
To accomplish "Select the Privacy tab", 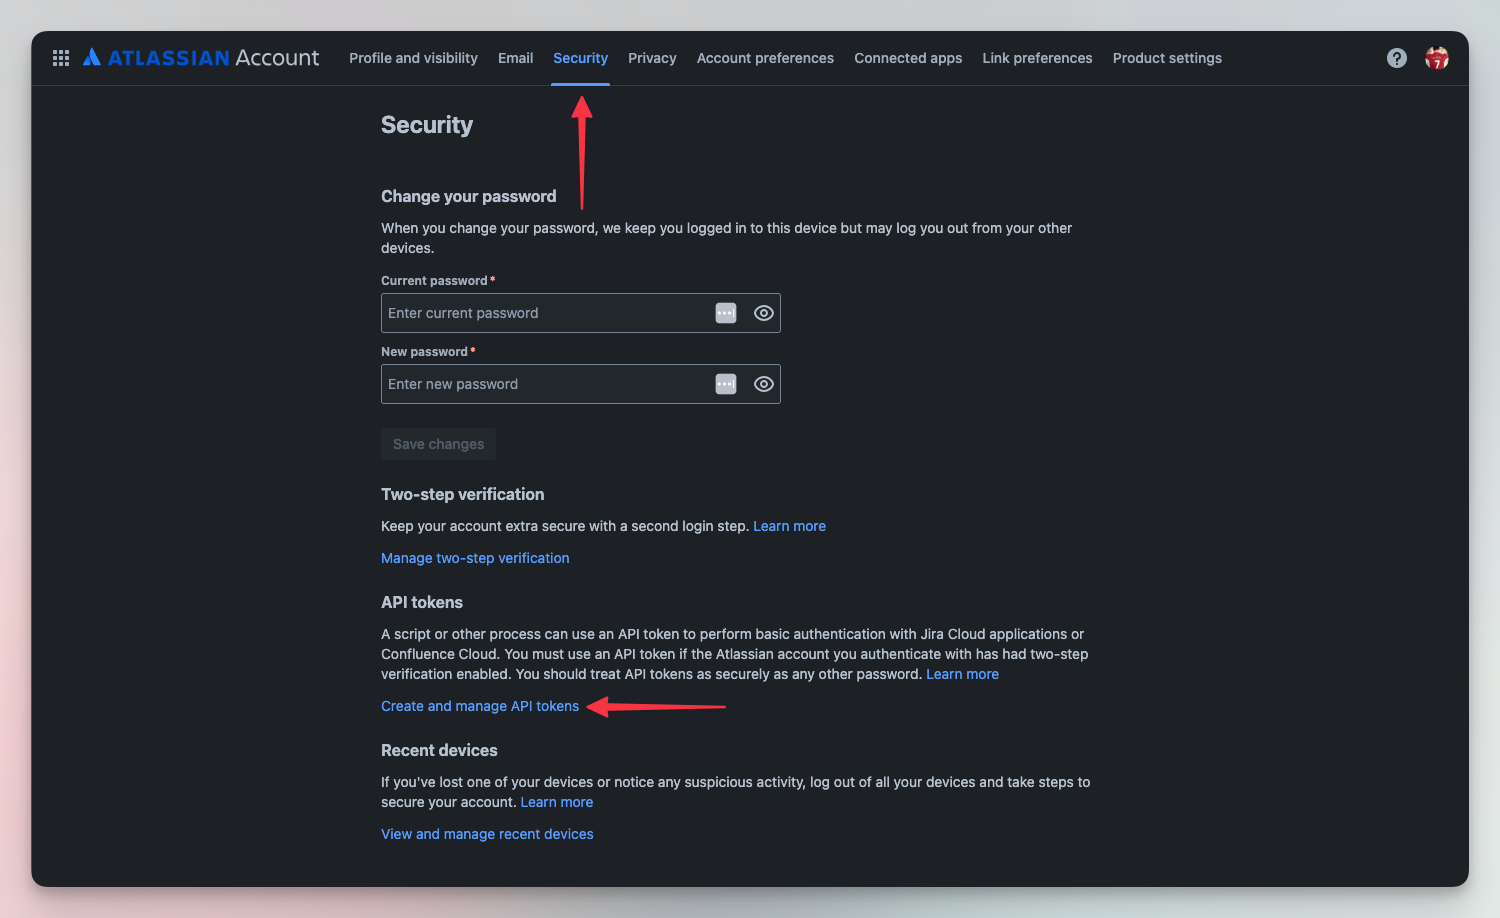I will pos(652,58).
